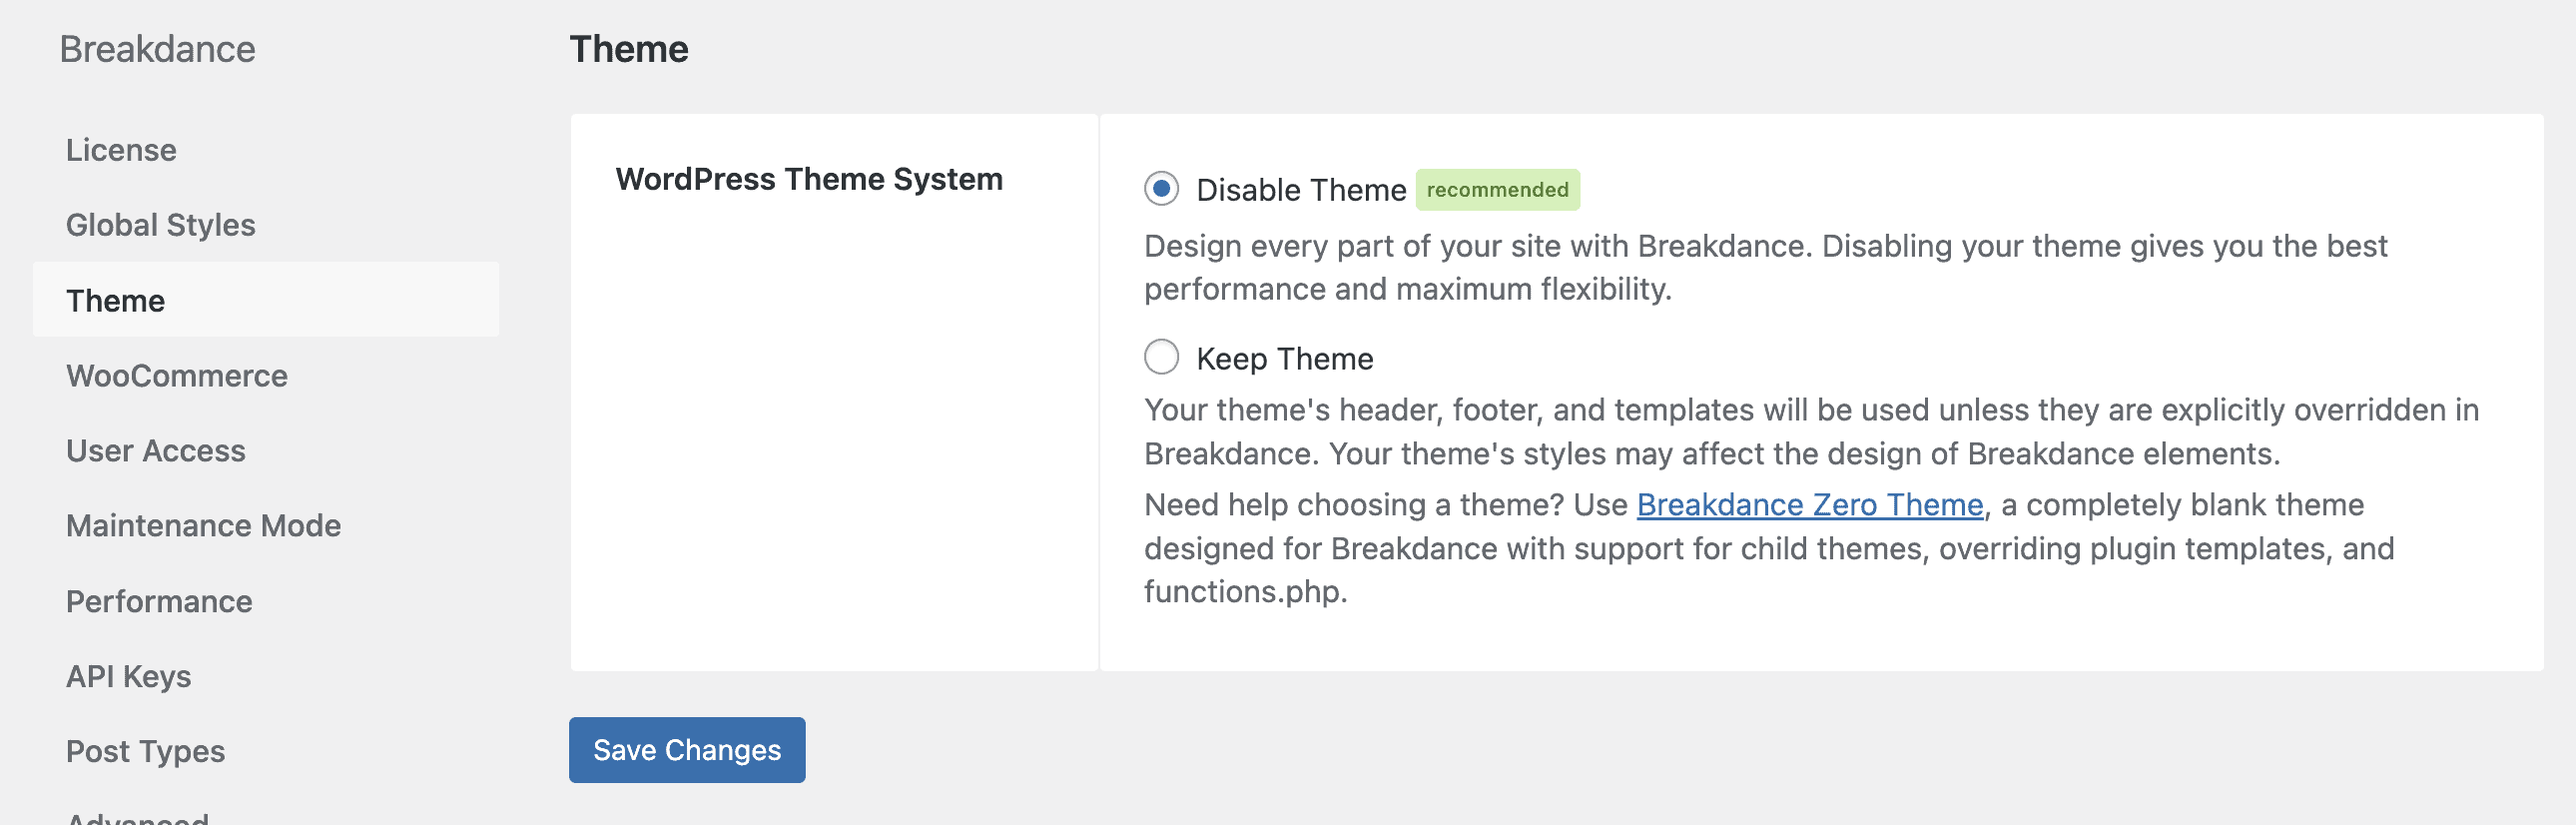Screen dimensions: 2576x825
Task: Open Maintenance Mode settings
Action: click(x=203, y=526)
